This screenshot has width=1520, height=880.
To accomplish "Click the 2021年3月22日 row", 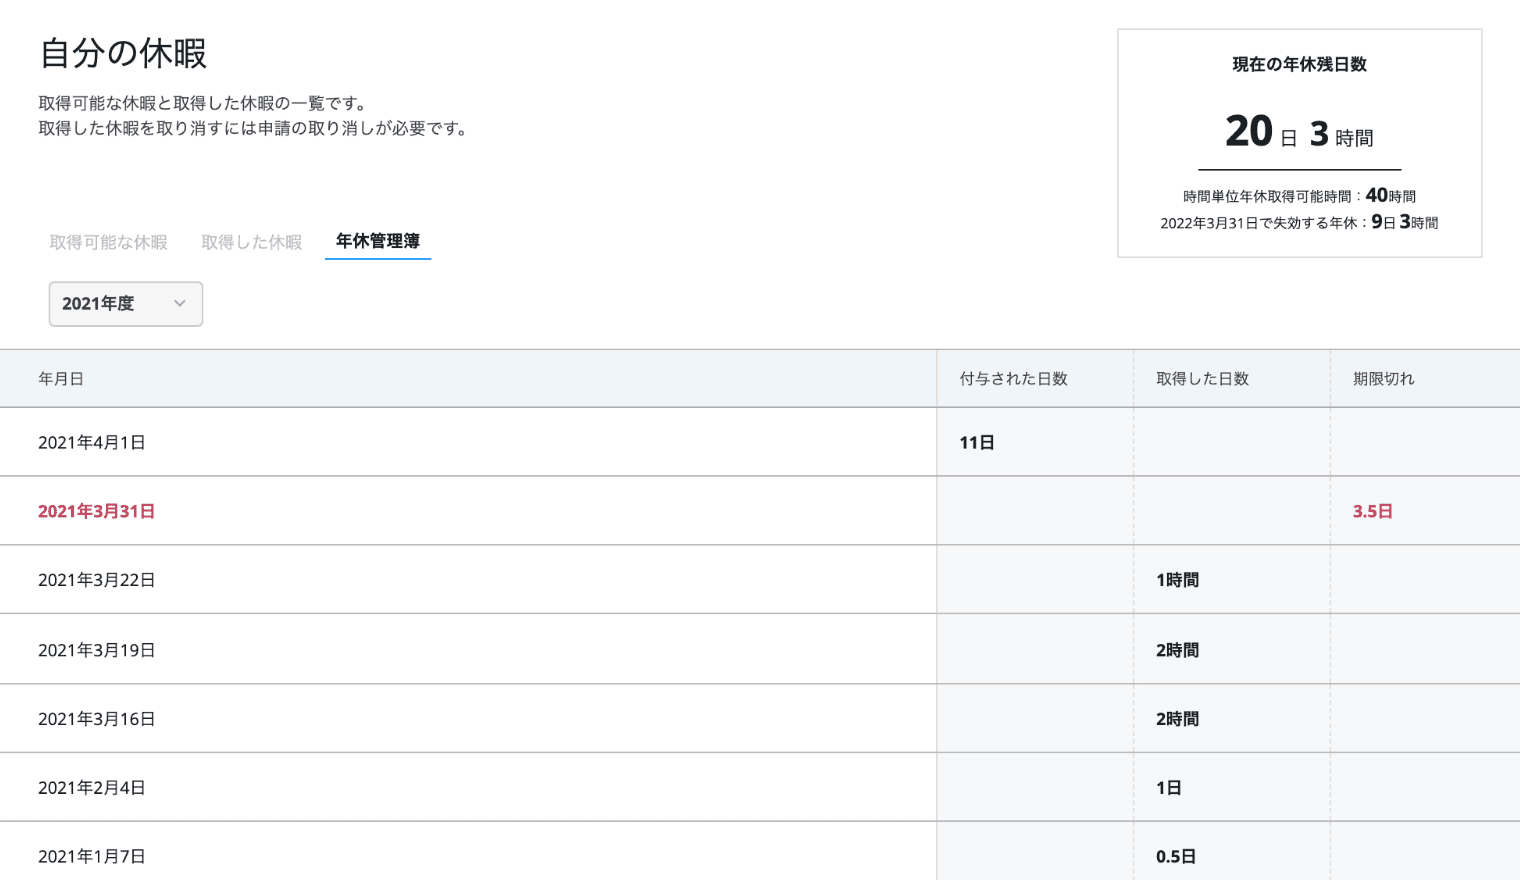I will (96, 580).
